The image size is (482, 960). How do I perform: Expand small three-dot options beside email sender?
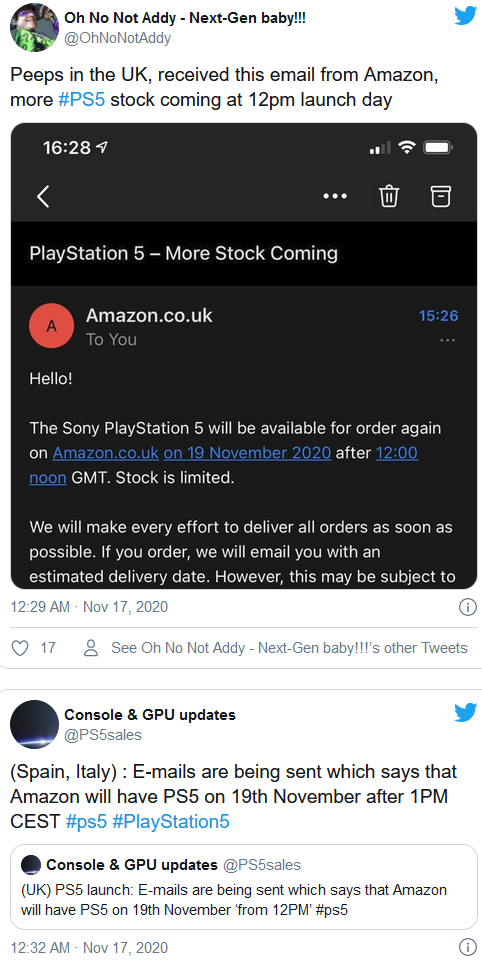point(448,340)
